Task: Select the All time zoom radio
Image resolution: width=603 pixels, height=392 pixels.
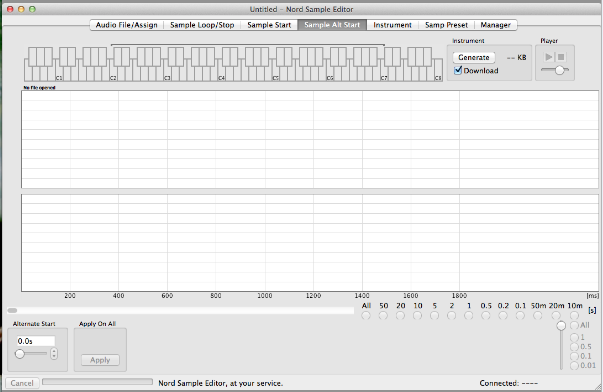Action: (366, 315)
